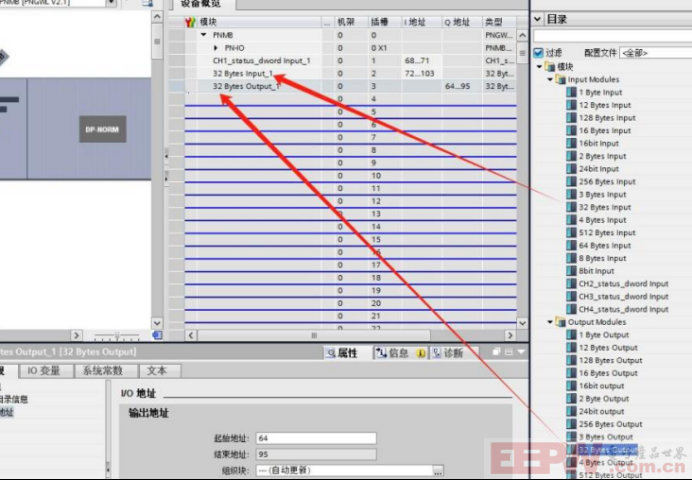Click the Output Modules folder icon
This screenshot has height=480, width=692.
pos(560,322)
